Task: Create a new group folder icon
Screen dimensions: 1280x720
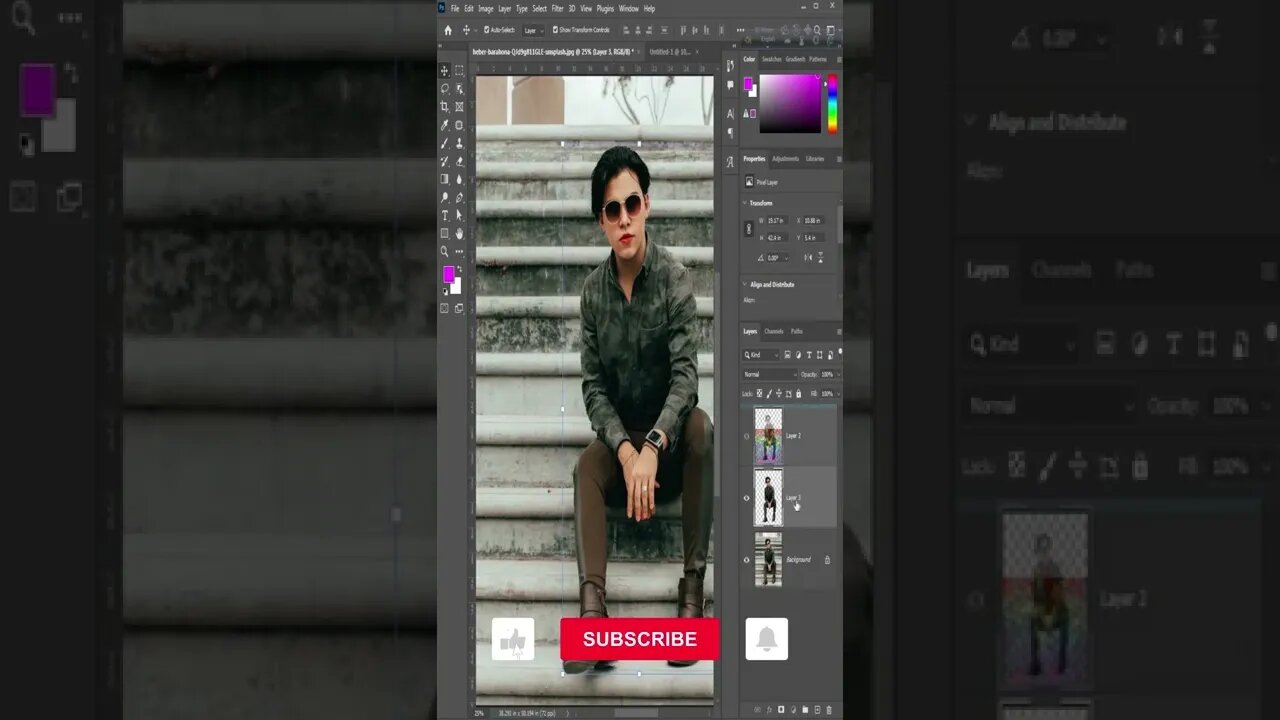Action: click(x=805, y=710)
